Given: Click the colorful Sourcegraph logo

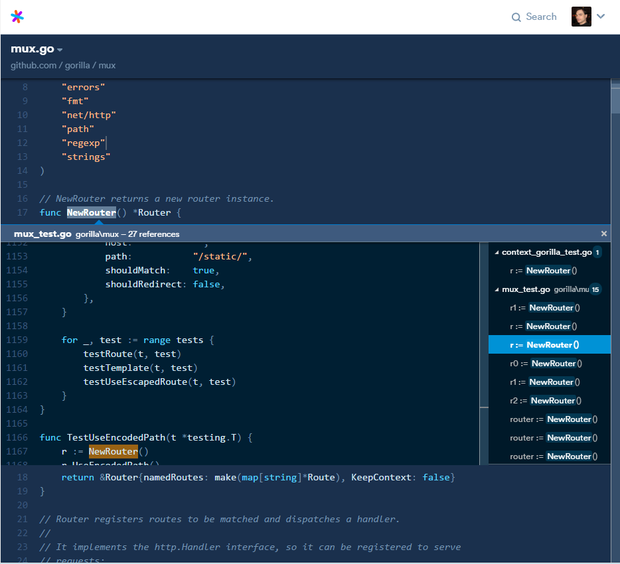Looking at the screenshot, I should tap(17, 17).
